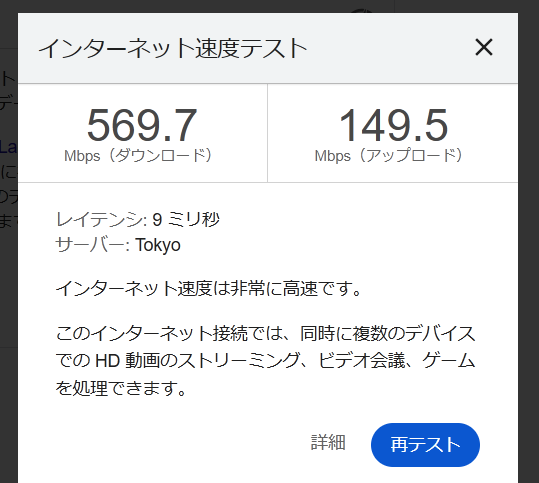The width and height of the screenshot is (539, 483).
Task: Click the Tokyo server name
Action: coord(158,245)
